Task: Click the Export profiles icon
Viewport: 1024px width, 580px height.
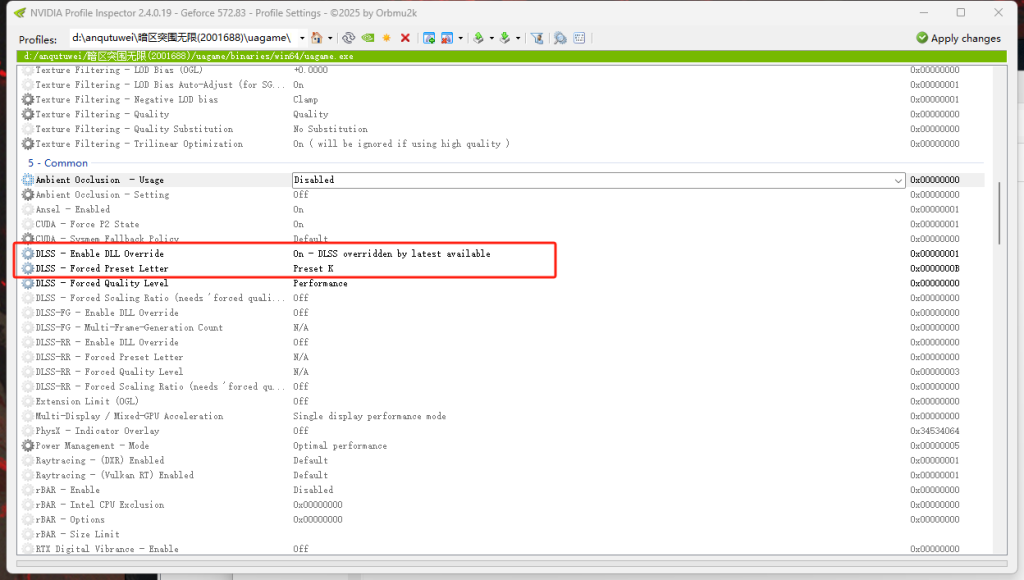Action: pos(479,38)
